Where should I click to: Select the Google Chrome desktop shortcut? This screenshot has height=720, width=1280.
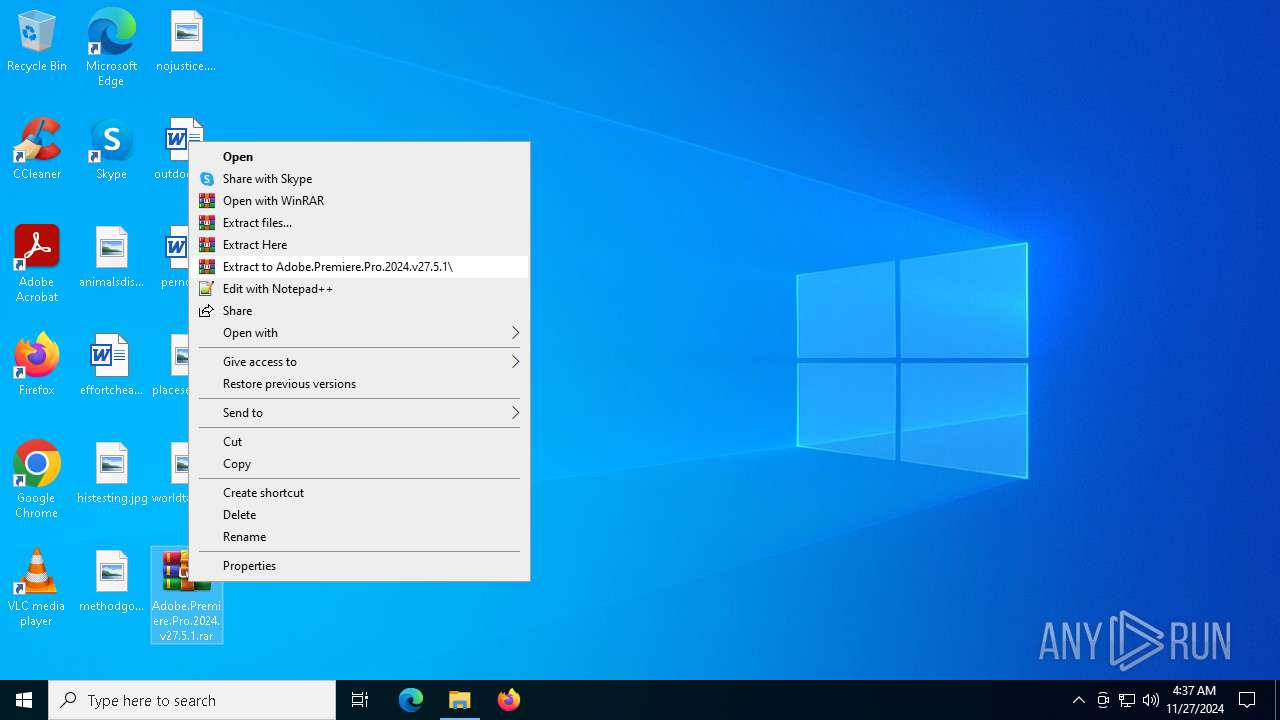click(x=37, y=480)
